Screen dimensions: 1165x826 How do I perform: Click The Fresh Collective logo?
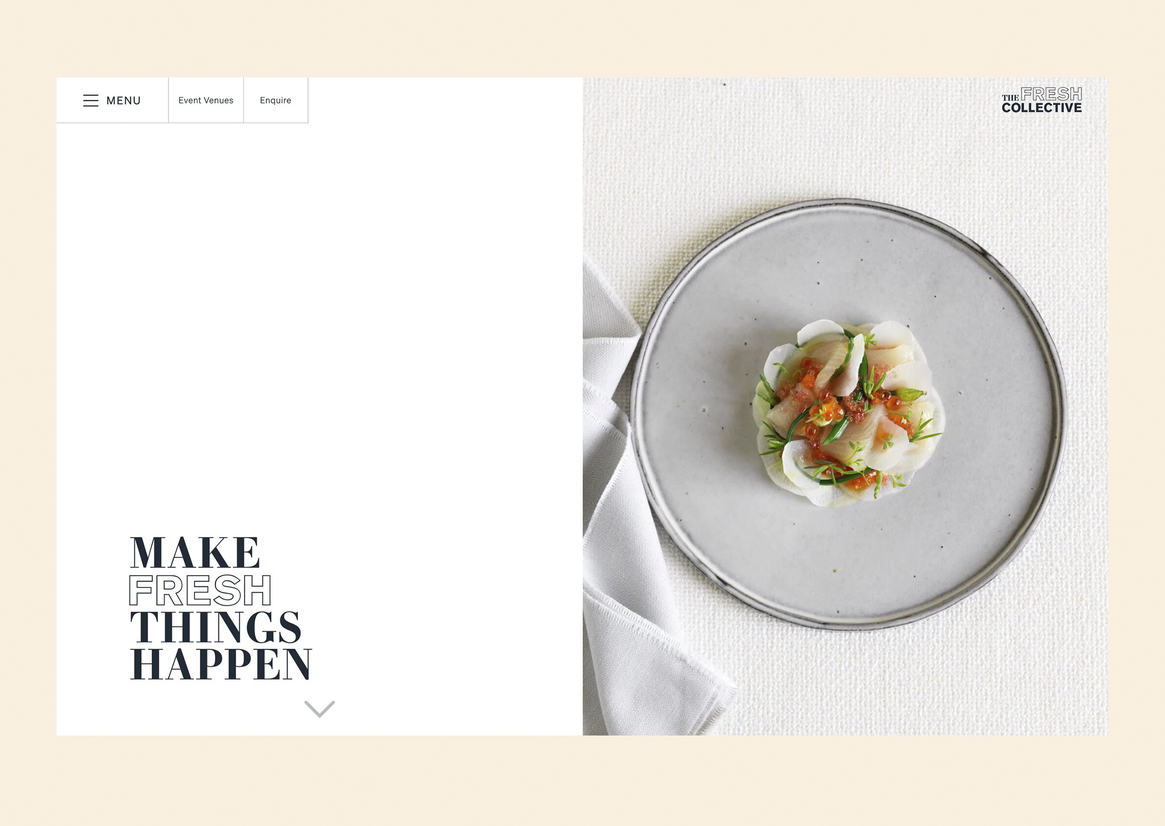pyautogui.click(x=1042, y=100)
